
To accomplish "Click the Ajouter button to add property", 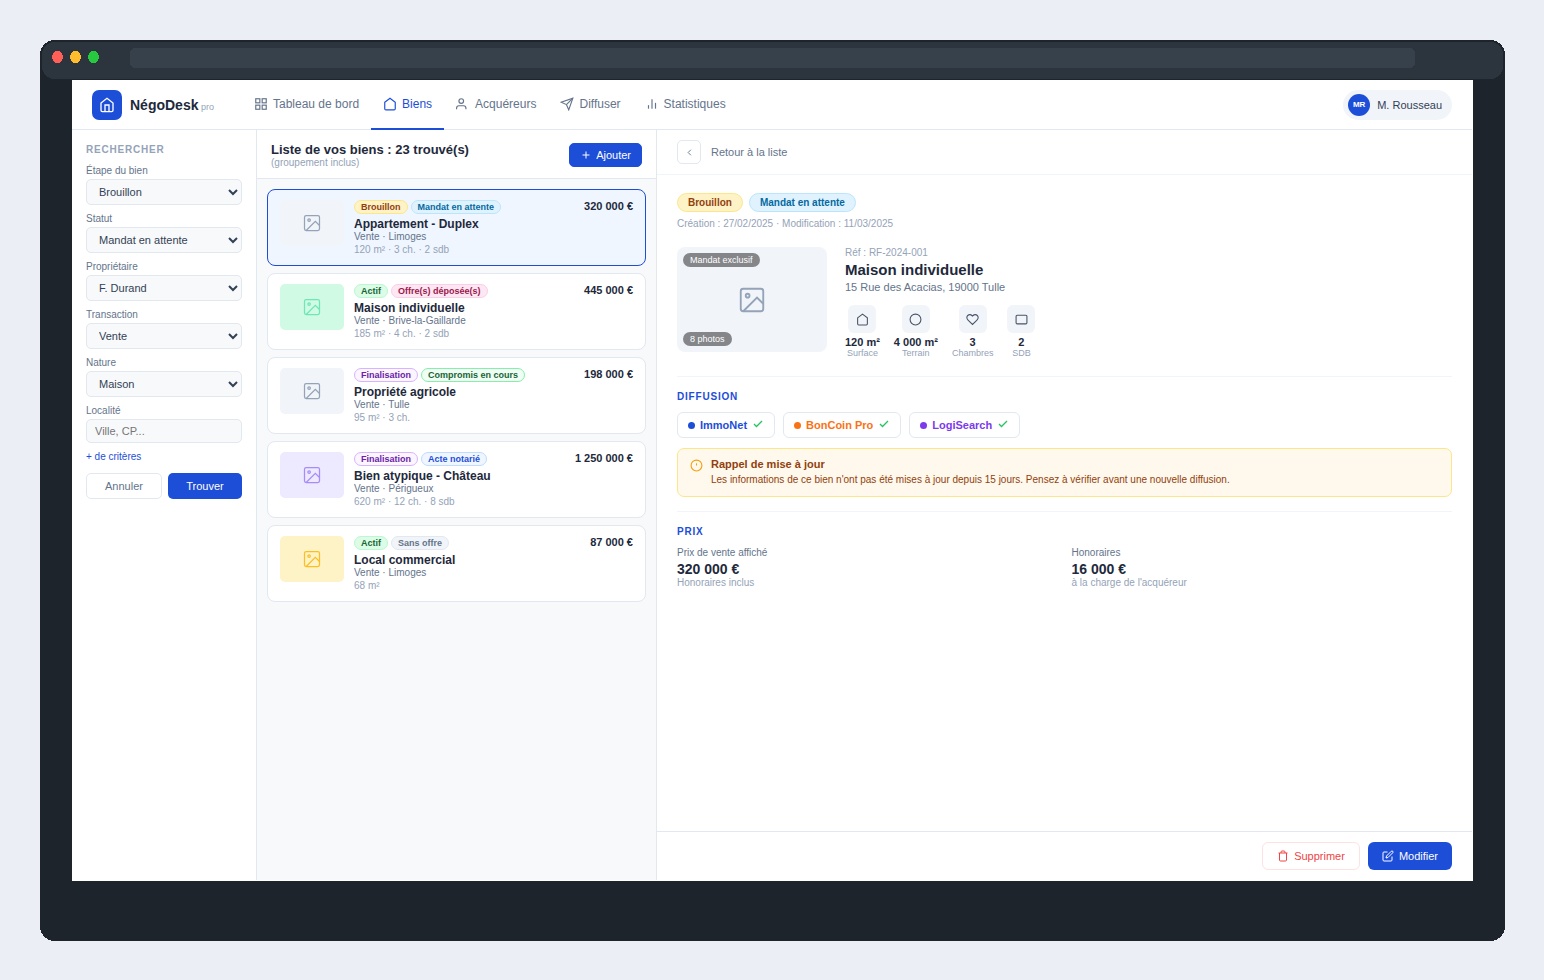I will [x=605, y=155].
